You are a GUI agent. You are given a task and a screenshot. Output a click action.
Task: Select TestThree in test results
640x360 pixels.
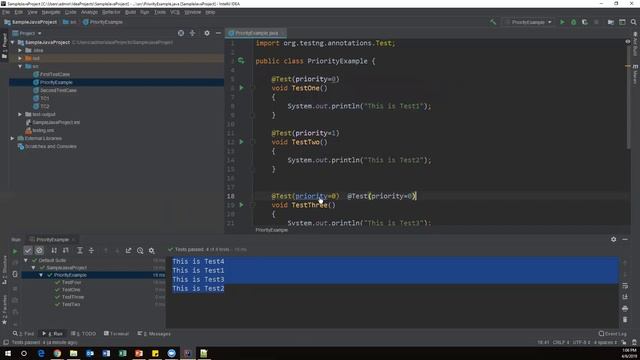(x=73, y=297)
